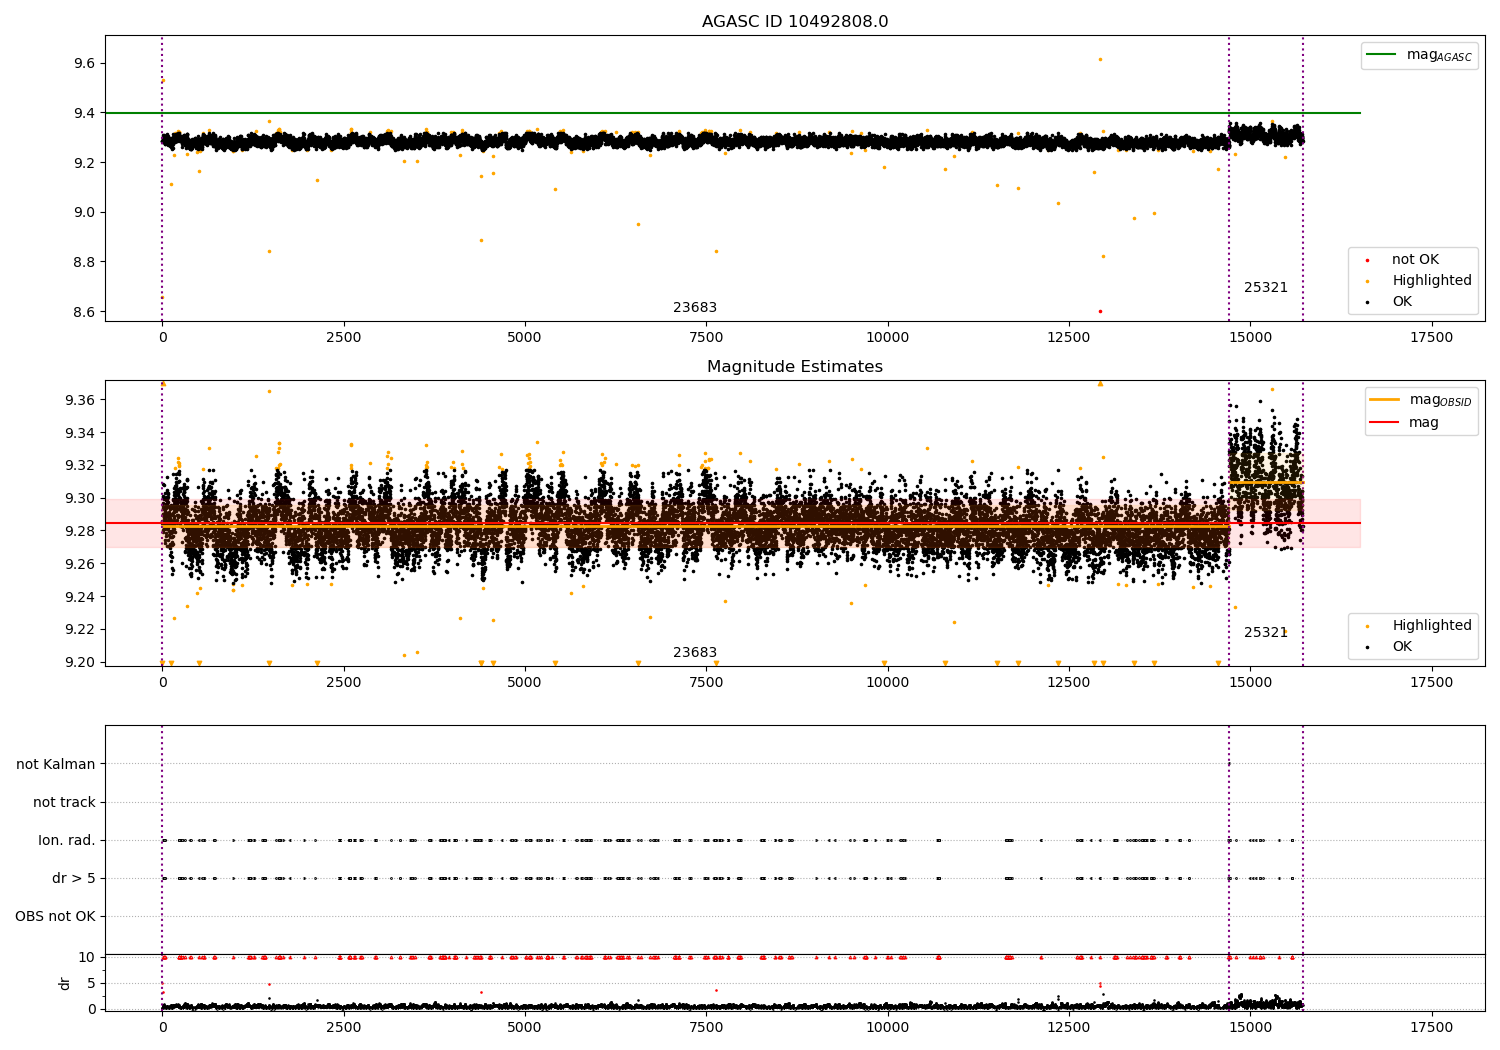This screenshot has width=1500, height=1050.
Task: Click the '17500' x-tick under the bottom plot
Action: [x=1431, y=1027]
